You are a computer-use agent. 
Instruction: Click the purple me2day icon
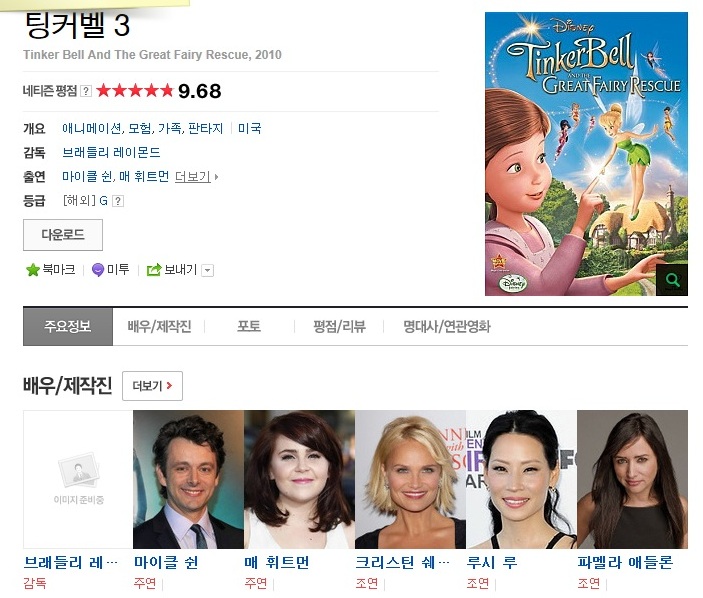[98, 270]
